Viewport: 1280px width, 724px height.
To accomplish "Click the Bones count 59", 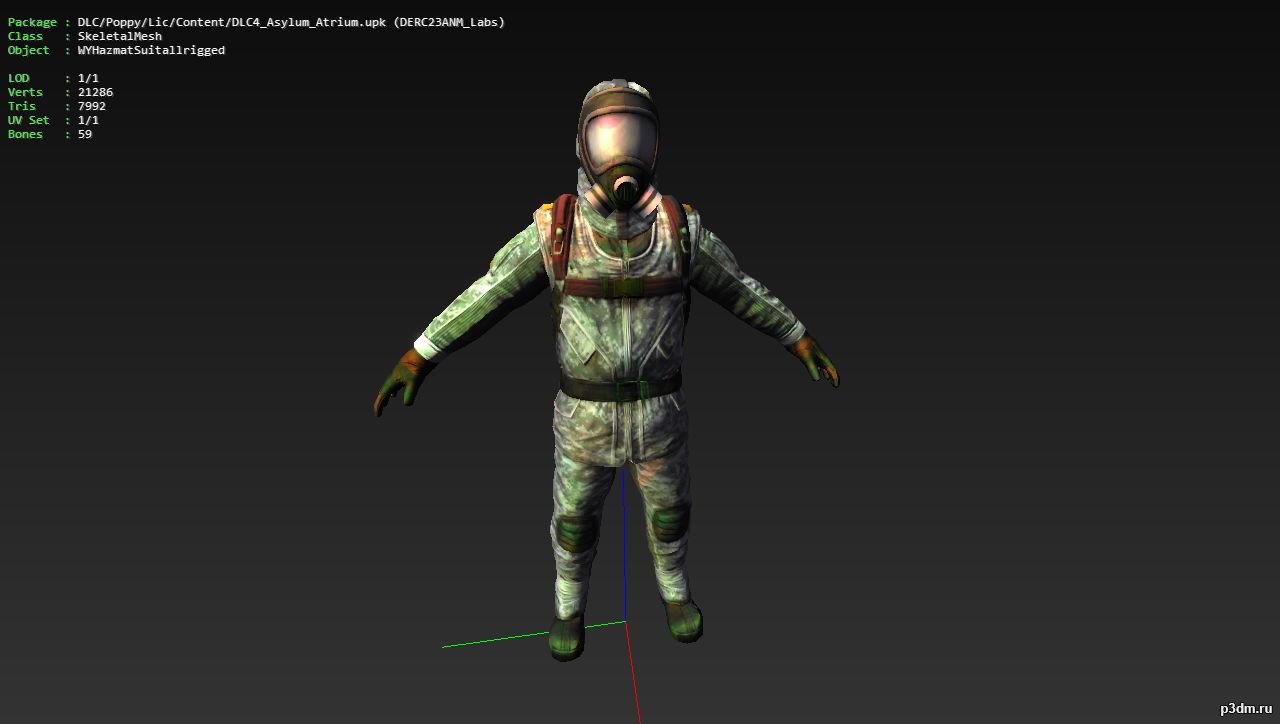I will click(85, 134).
